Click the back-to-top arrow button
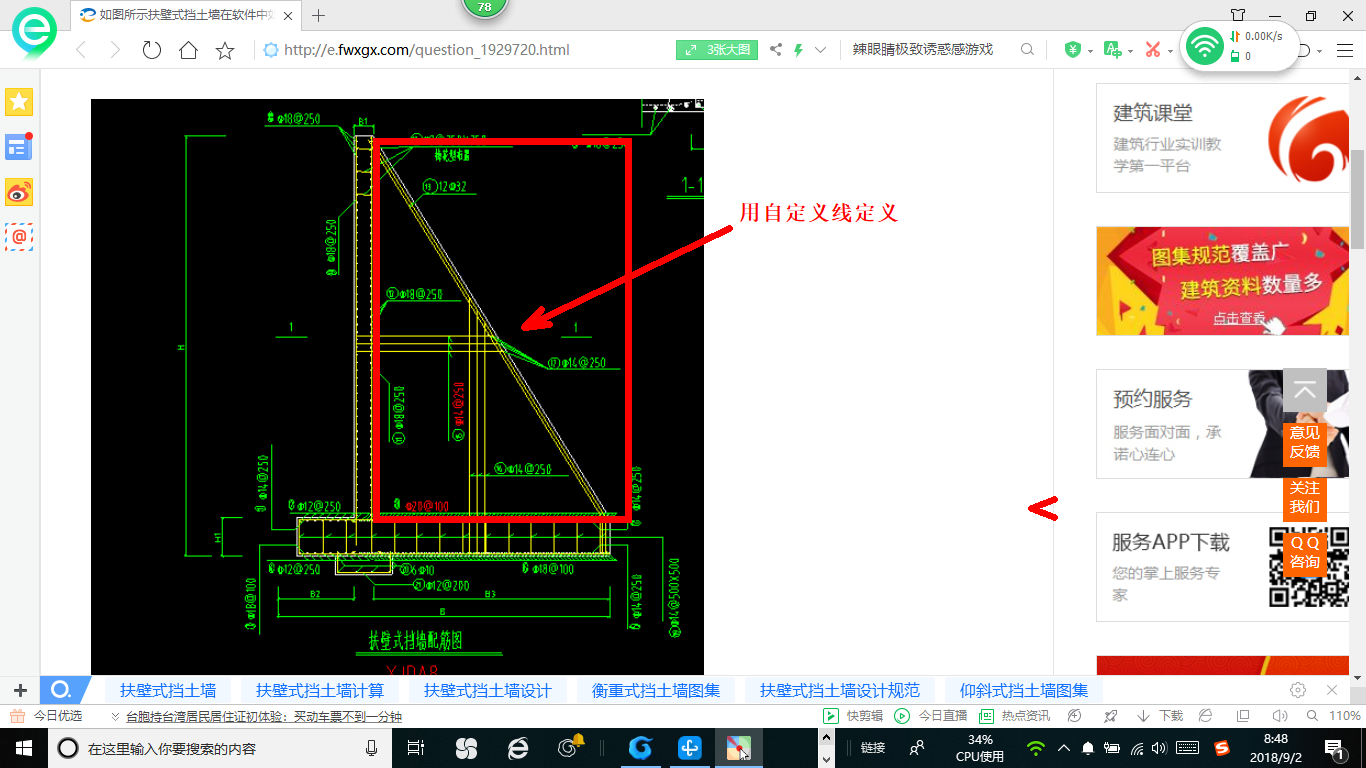The width and height of the screenshot is (1366, 768). point(1305,391)
